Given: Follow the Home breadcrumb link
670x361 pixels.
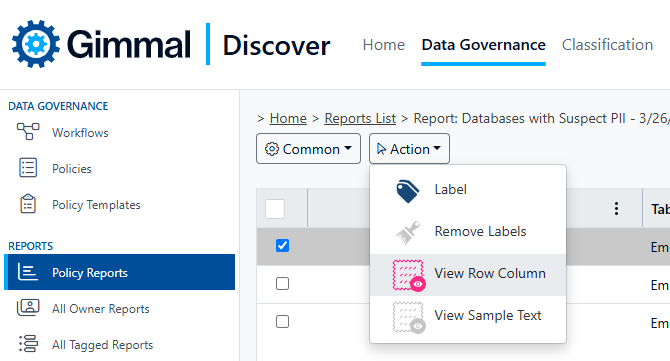Looking at the screenshot, I should [x=288, y=118].
